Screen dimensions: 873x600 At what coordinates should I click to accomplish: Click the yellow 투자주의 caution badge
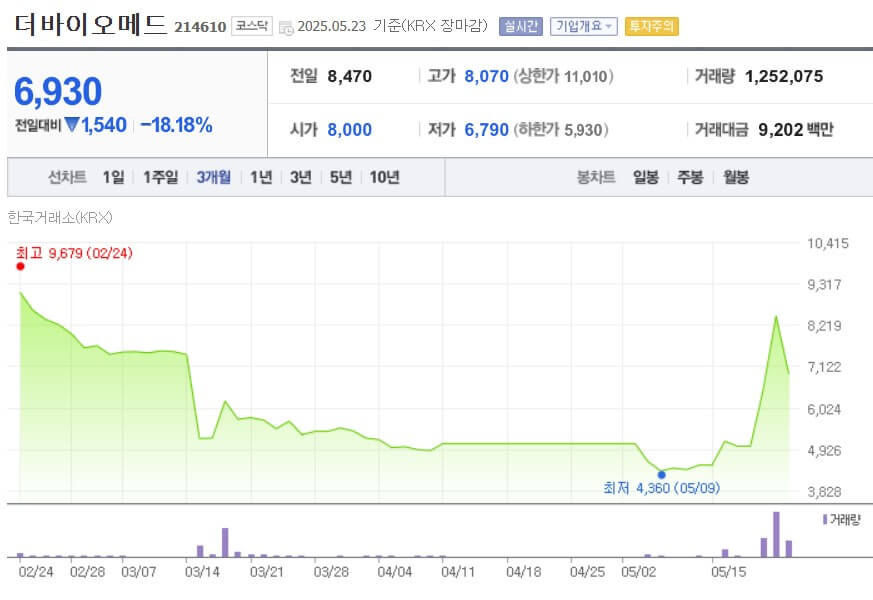[x=652, y=27]
